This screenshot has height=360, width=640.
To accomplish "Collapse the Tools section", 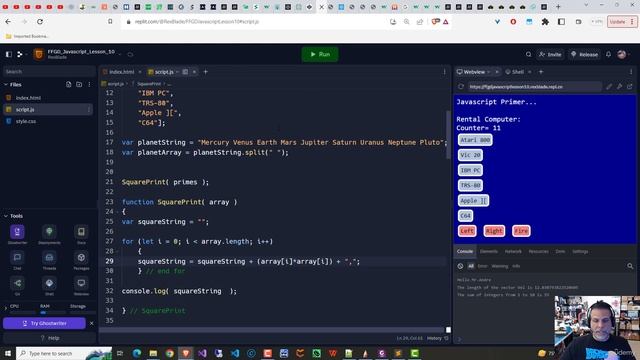I will coord(6,216).
